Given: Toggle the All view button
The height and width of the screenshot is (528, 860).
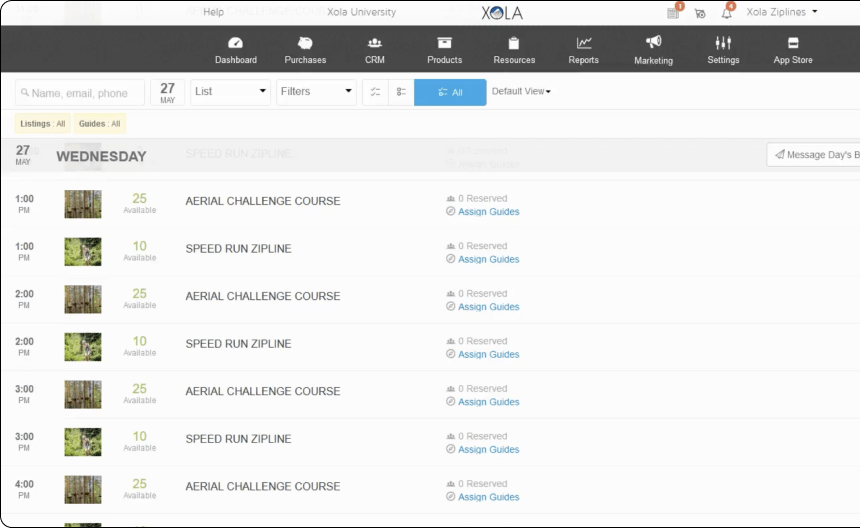Looking at the screenshot, I should pyautogui.click(x=450, y=92).
